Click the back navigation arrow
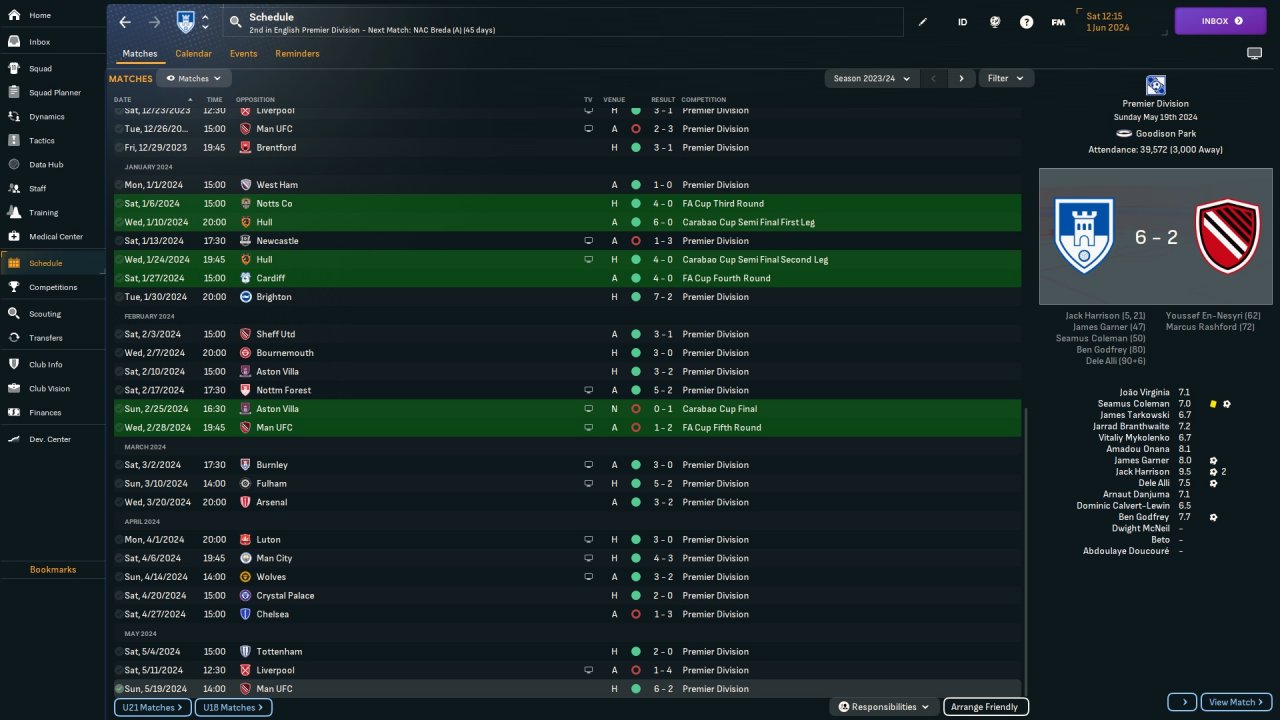 point(125,22)
